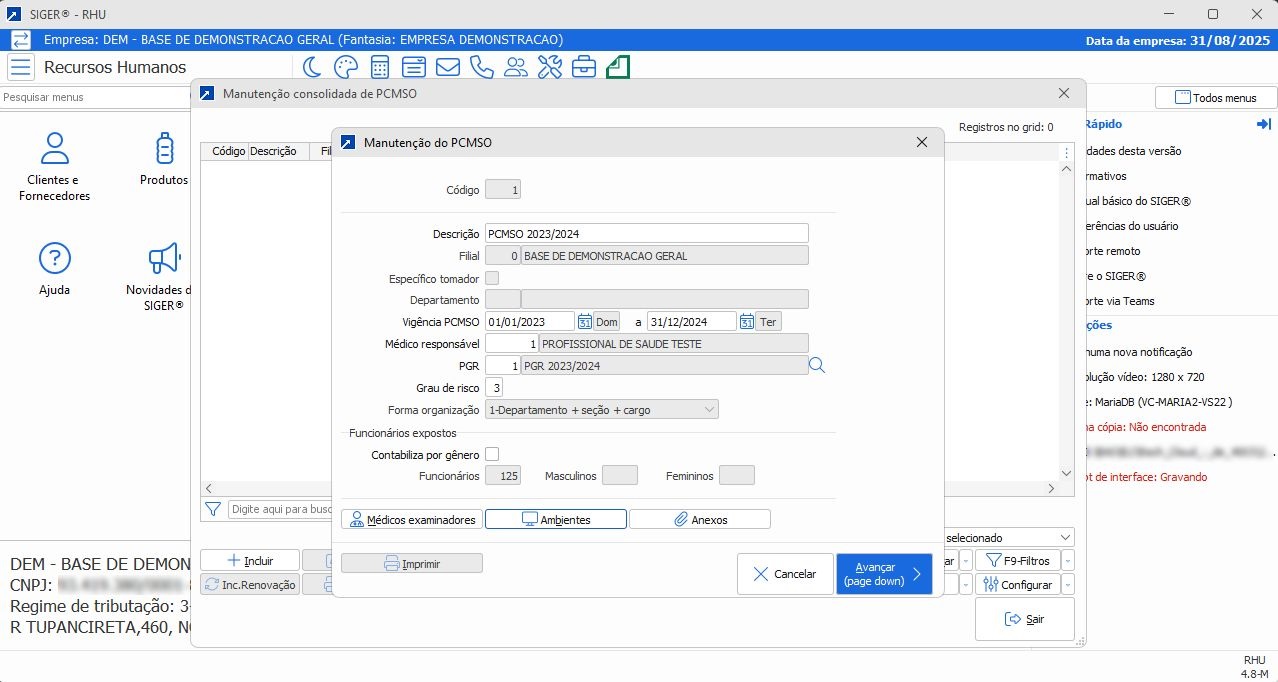Enable Contabiliza por gênero checkbox
Screen dimensions: 1278x682
(492, 454)
